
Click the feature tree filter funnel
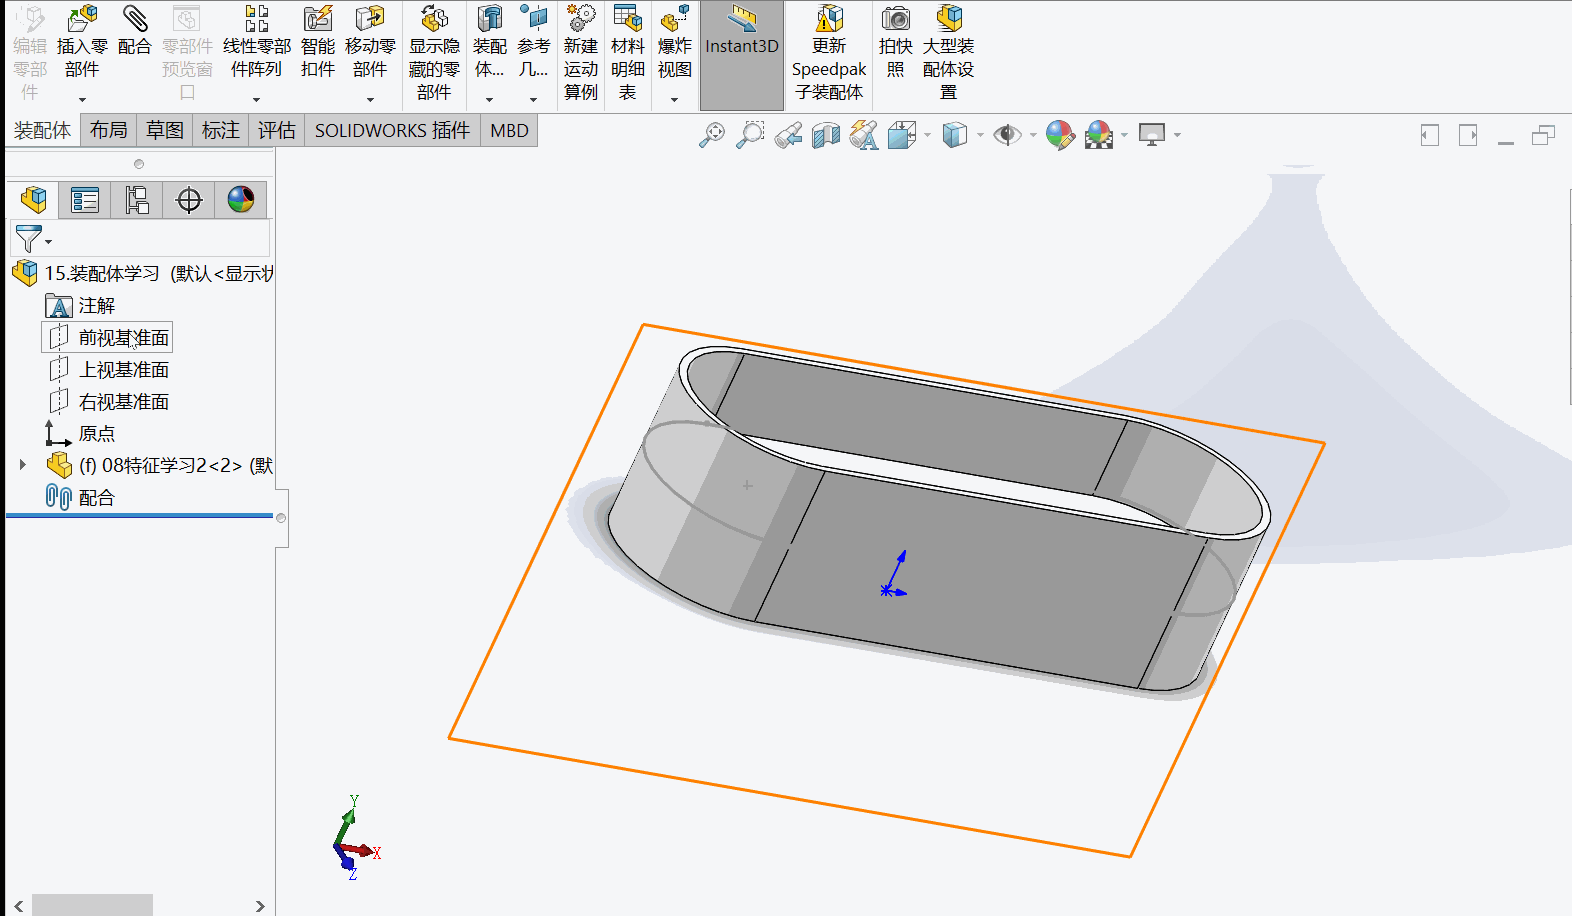click(31, 239)
